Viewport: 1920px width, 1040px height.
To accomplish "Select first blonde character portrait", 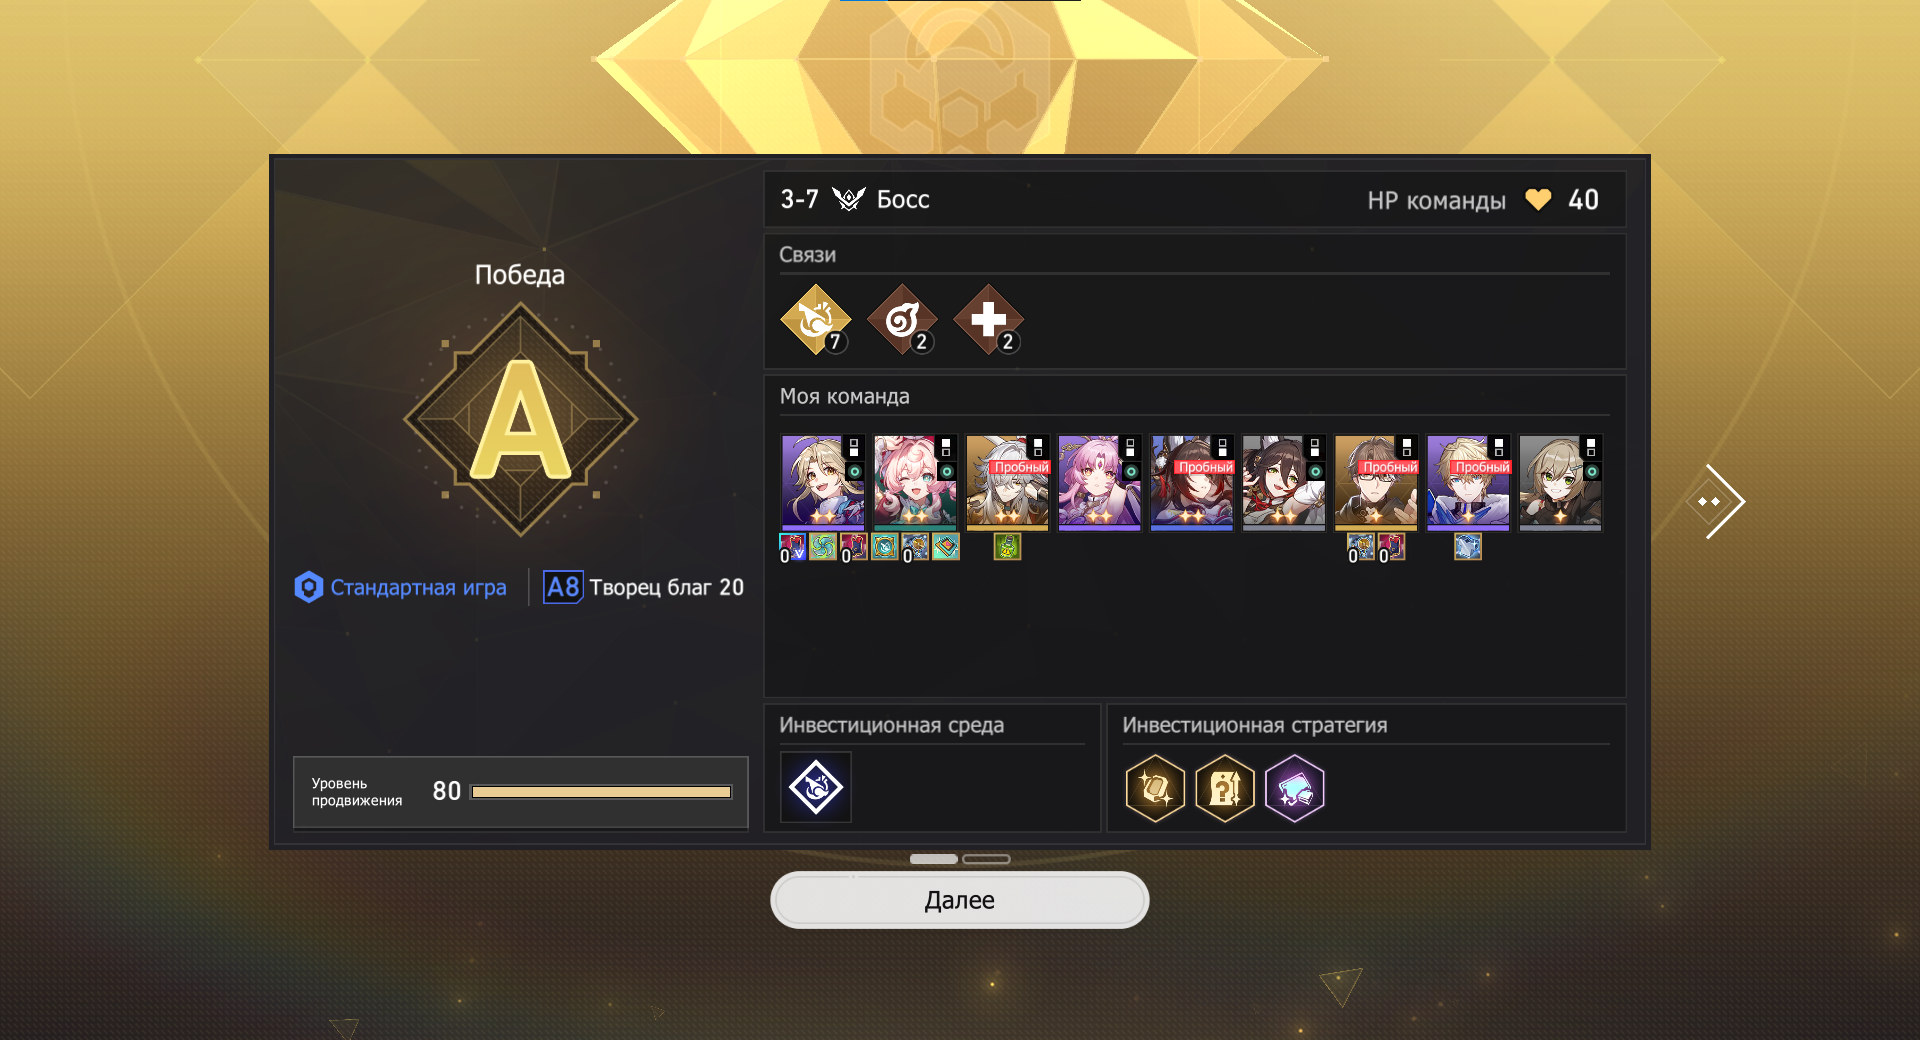I will [x=822, y=482].
